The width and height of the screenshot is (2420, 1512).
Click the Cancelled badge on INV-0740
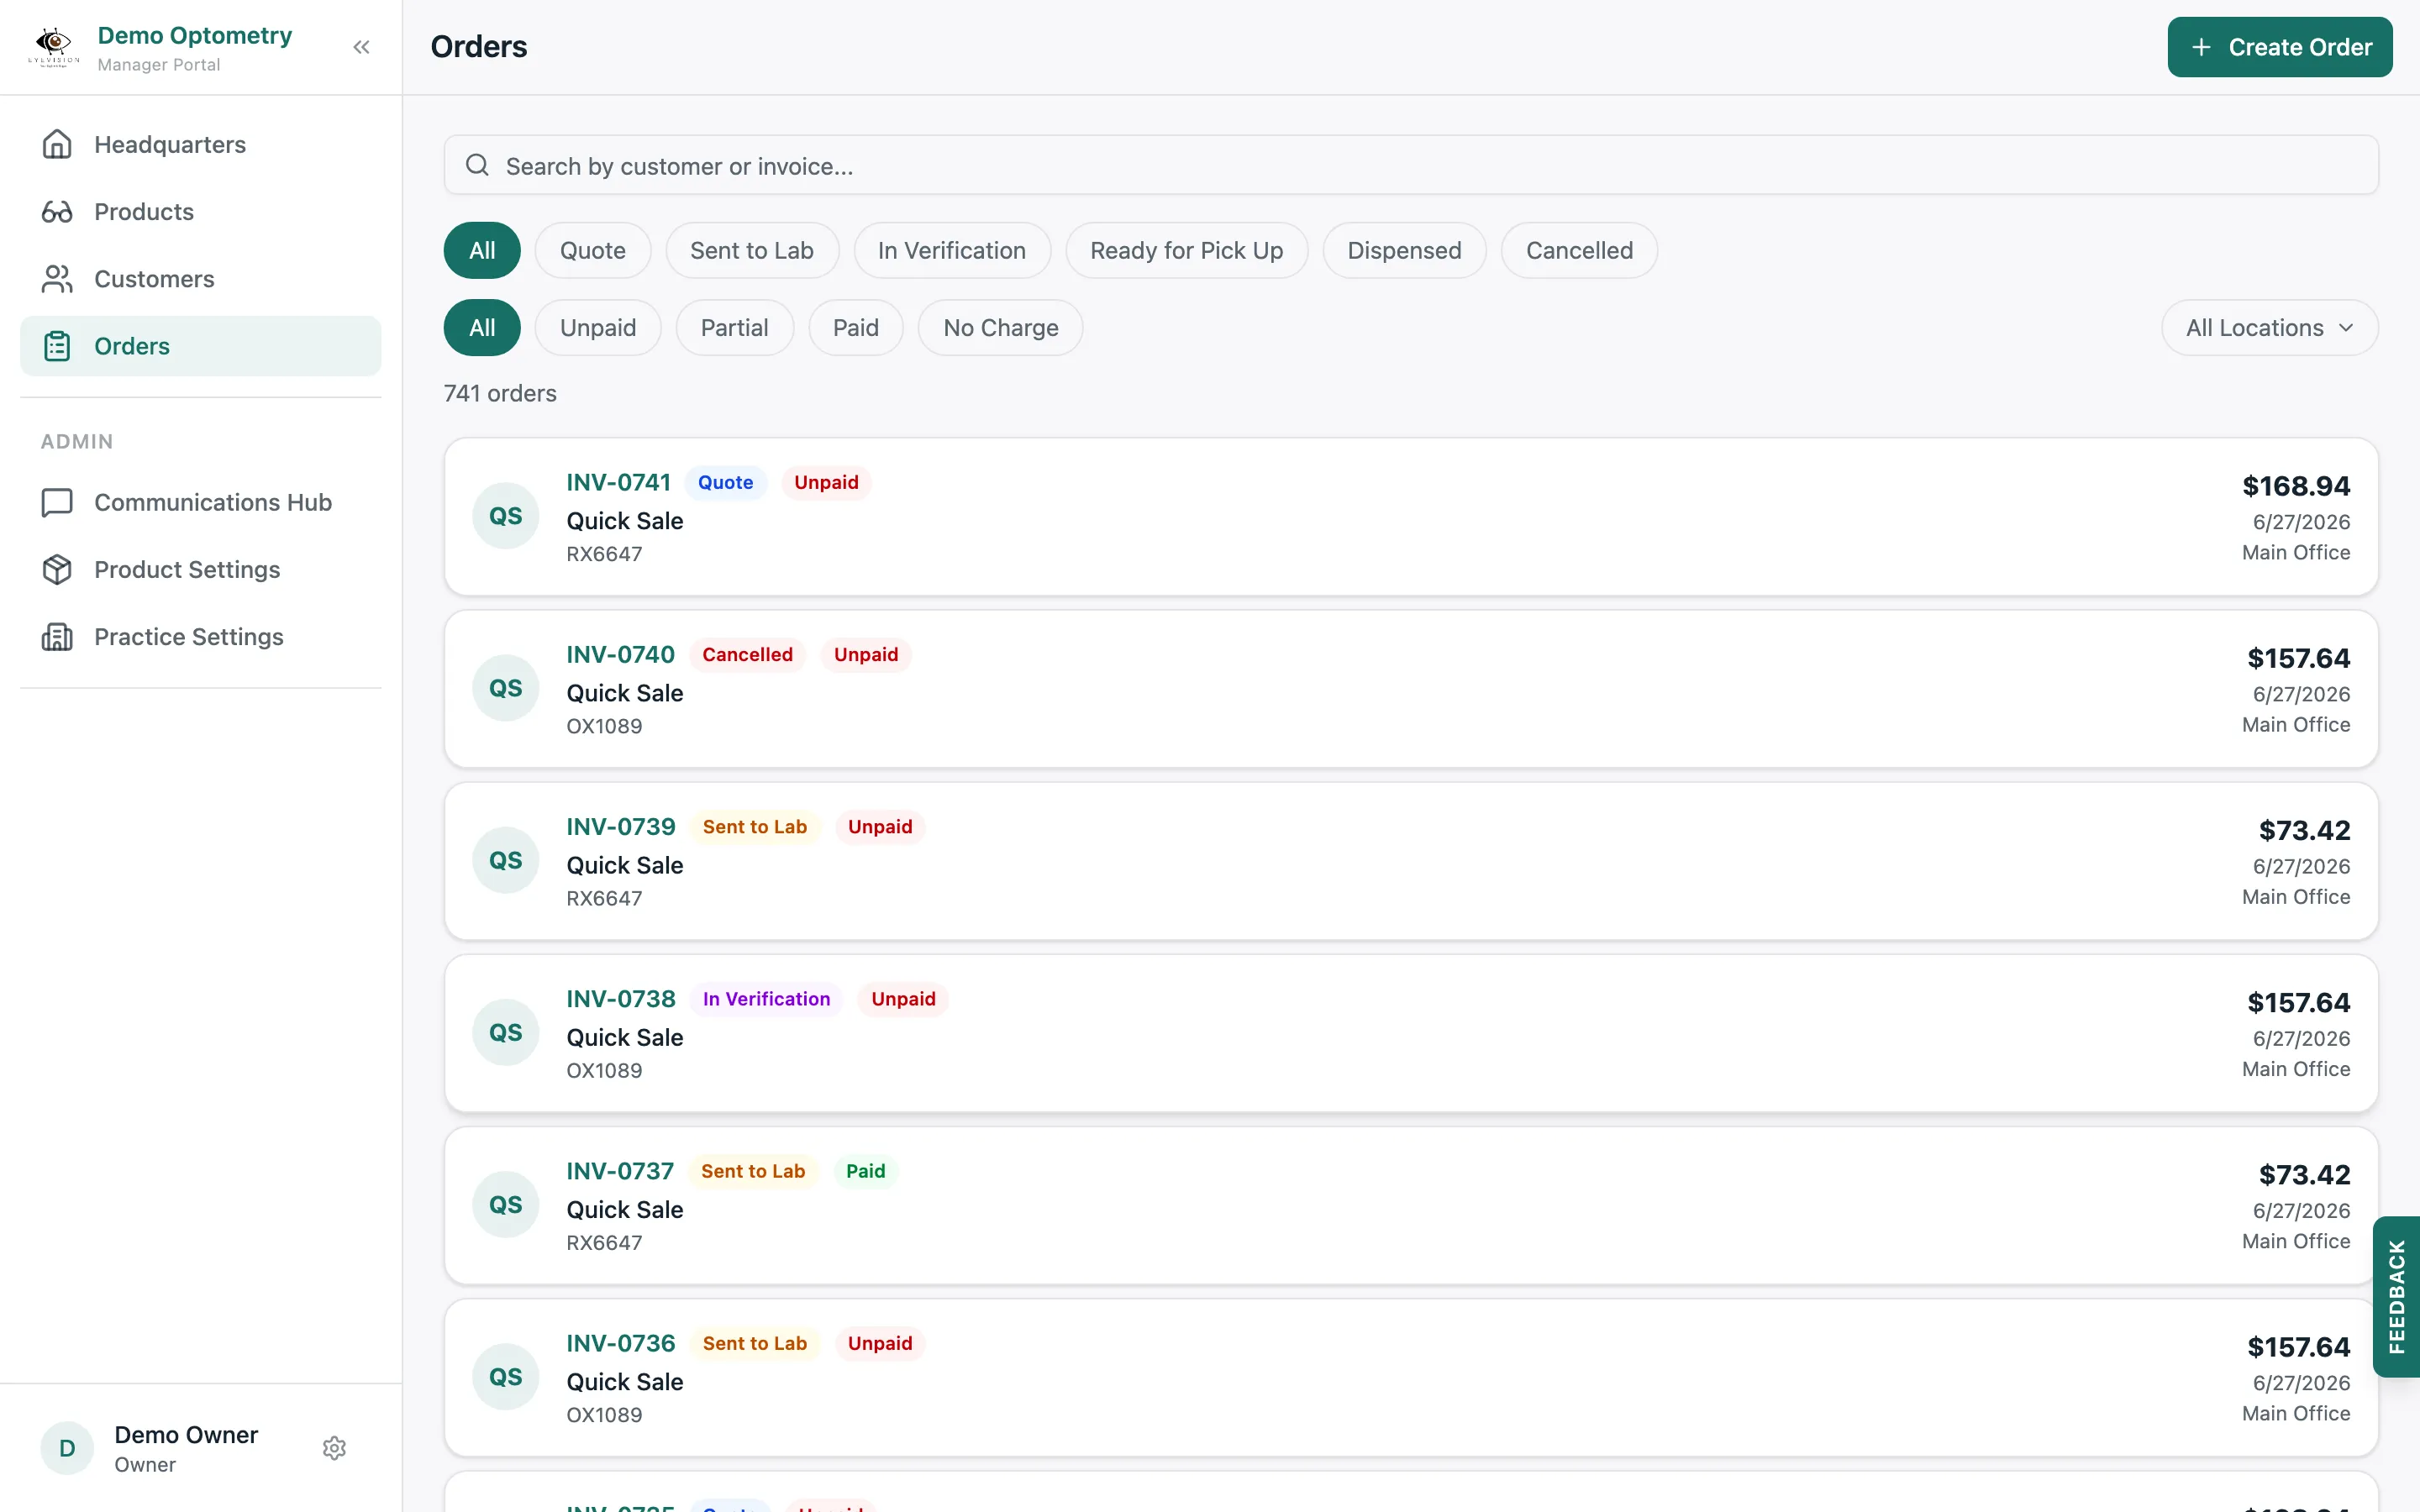click(747, 654)
